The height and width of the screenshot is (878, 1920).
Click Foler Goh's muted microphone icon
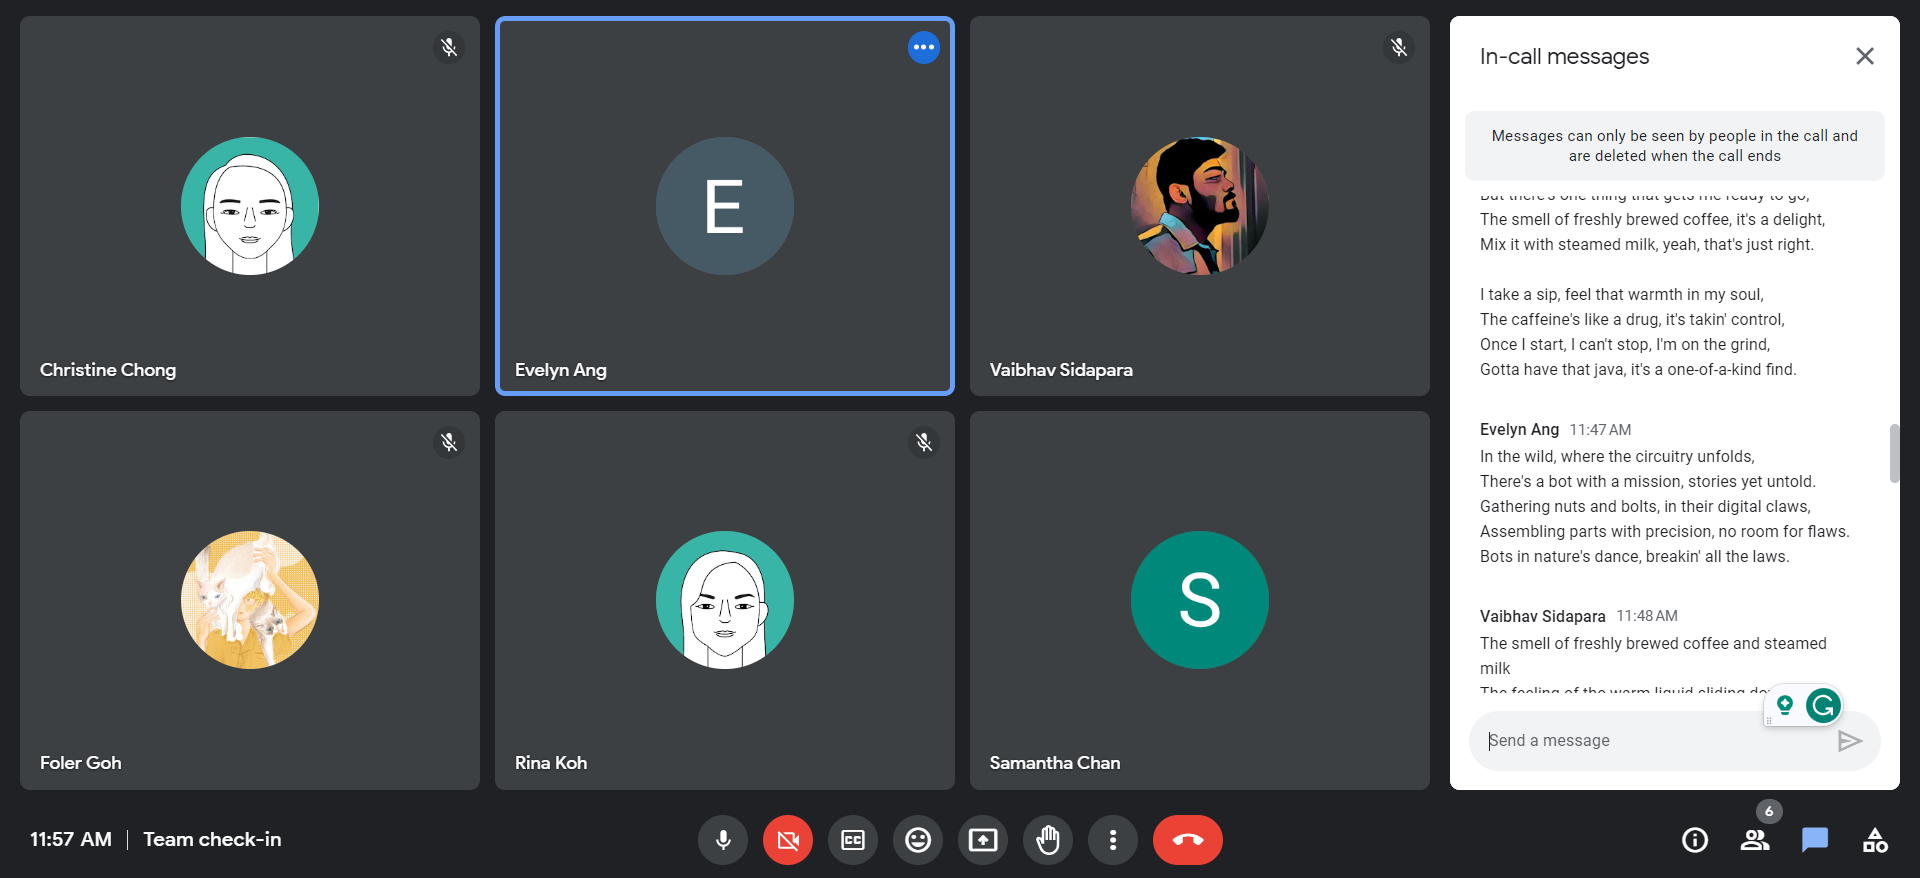click(449, 442)
